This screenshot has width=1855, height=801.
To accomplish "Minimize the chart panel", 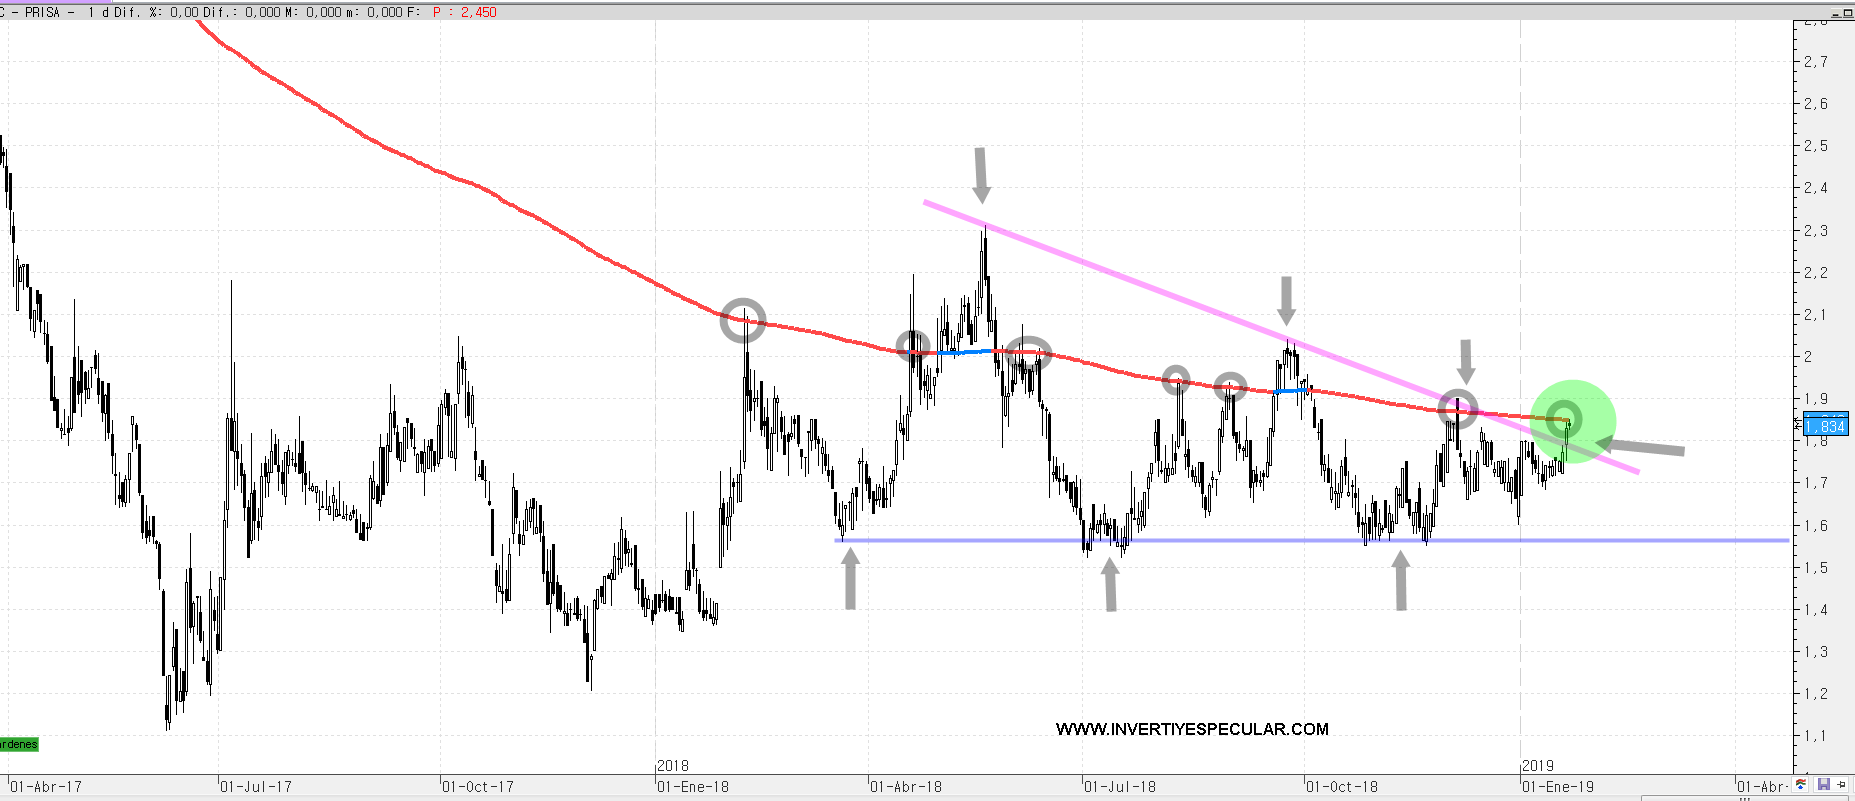I will (1836, 14).
